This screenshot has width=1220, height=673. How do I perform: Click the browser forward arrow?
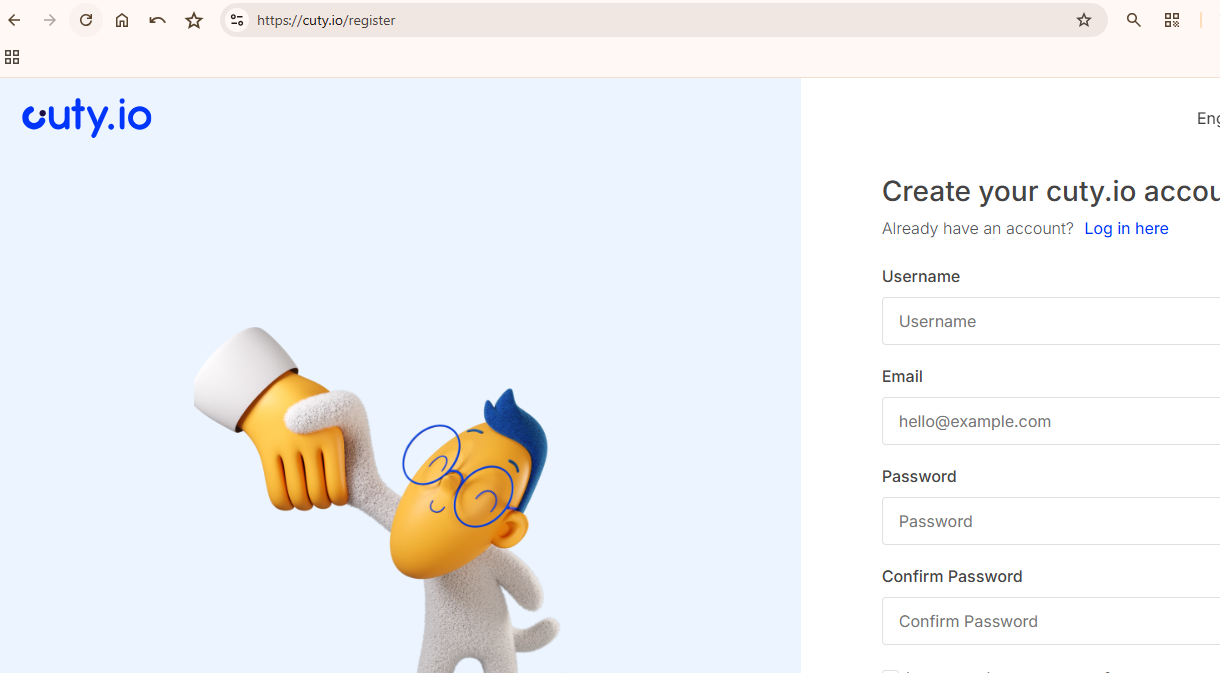50,20
